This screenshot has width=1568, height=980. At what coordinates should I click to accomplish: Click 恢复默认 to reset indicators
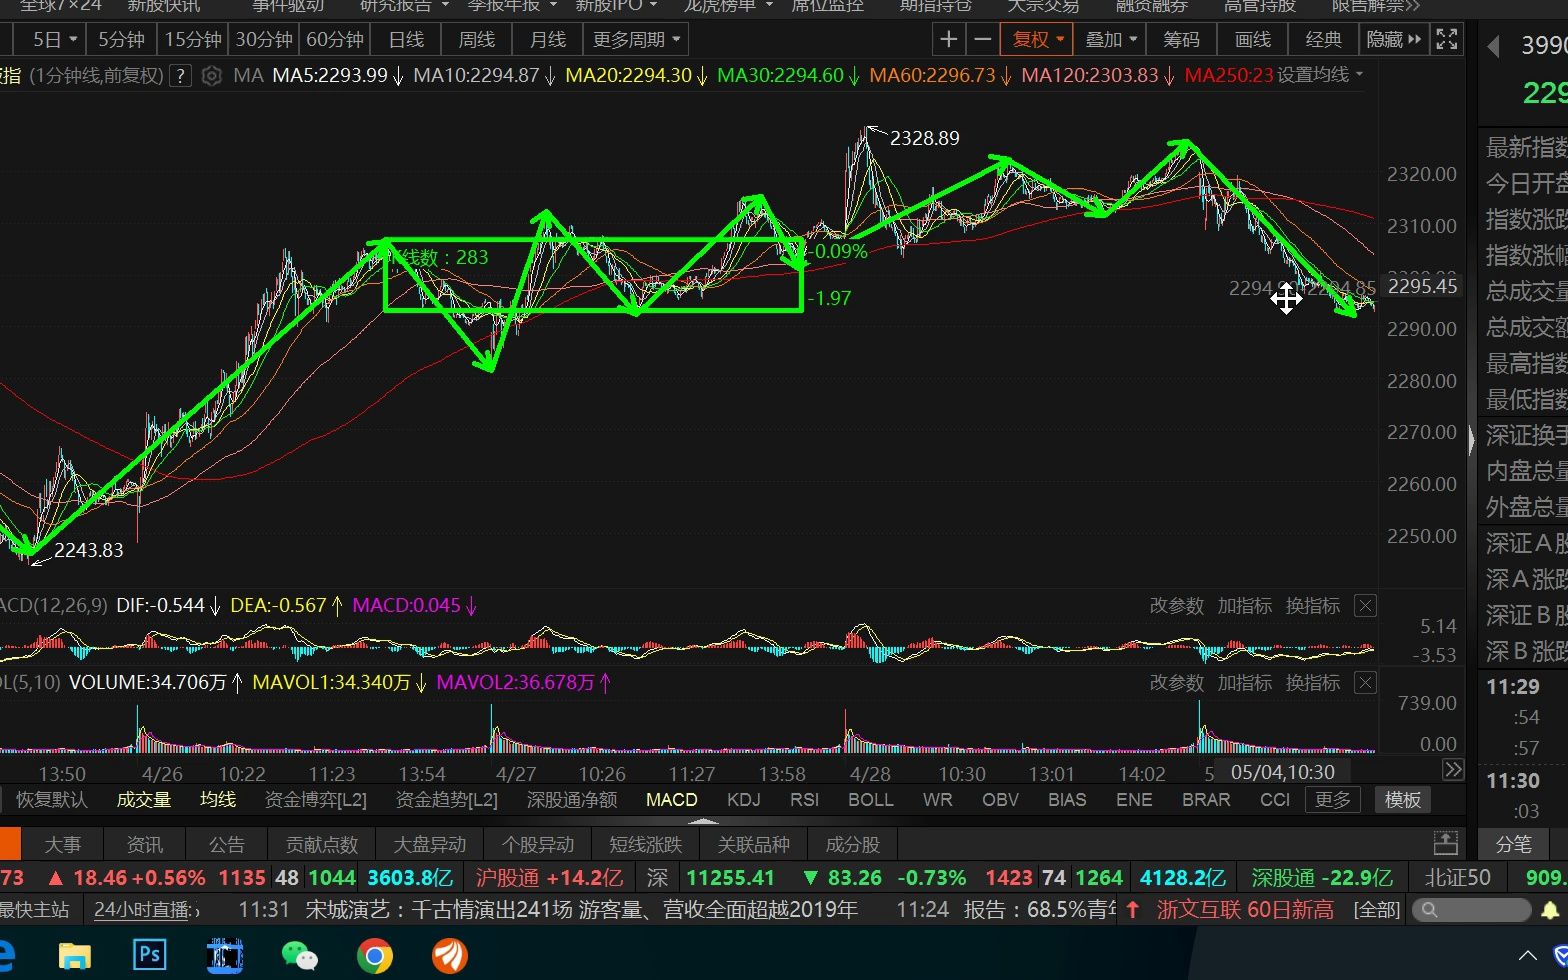pyautogui.click(x=51, y=800)
